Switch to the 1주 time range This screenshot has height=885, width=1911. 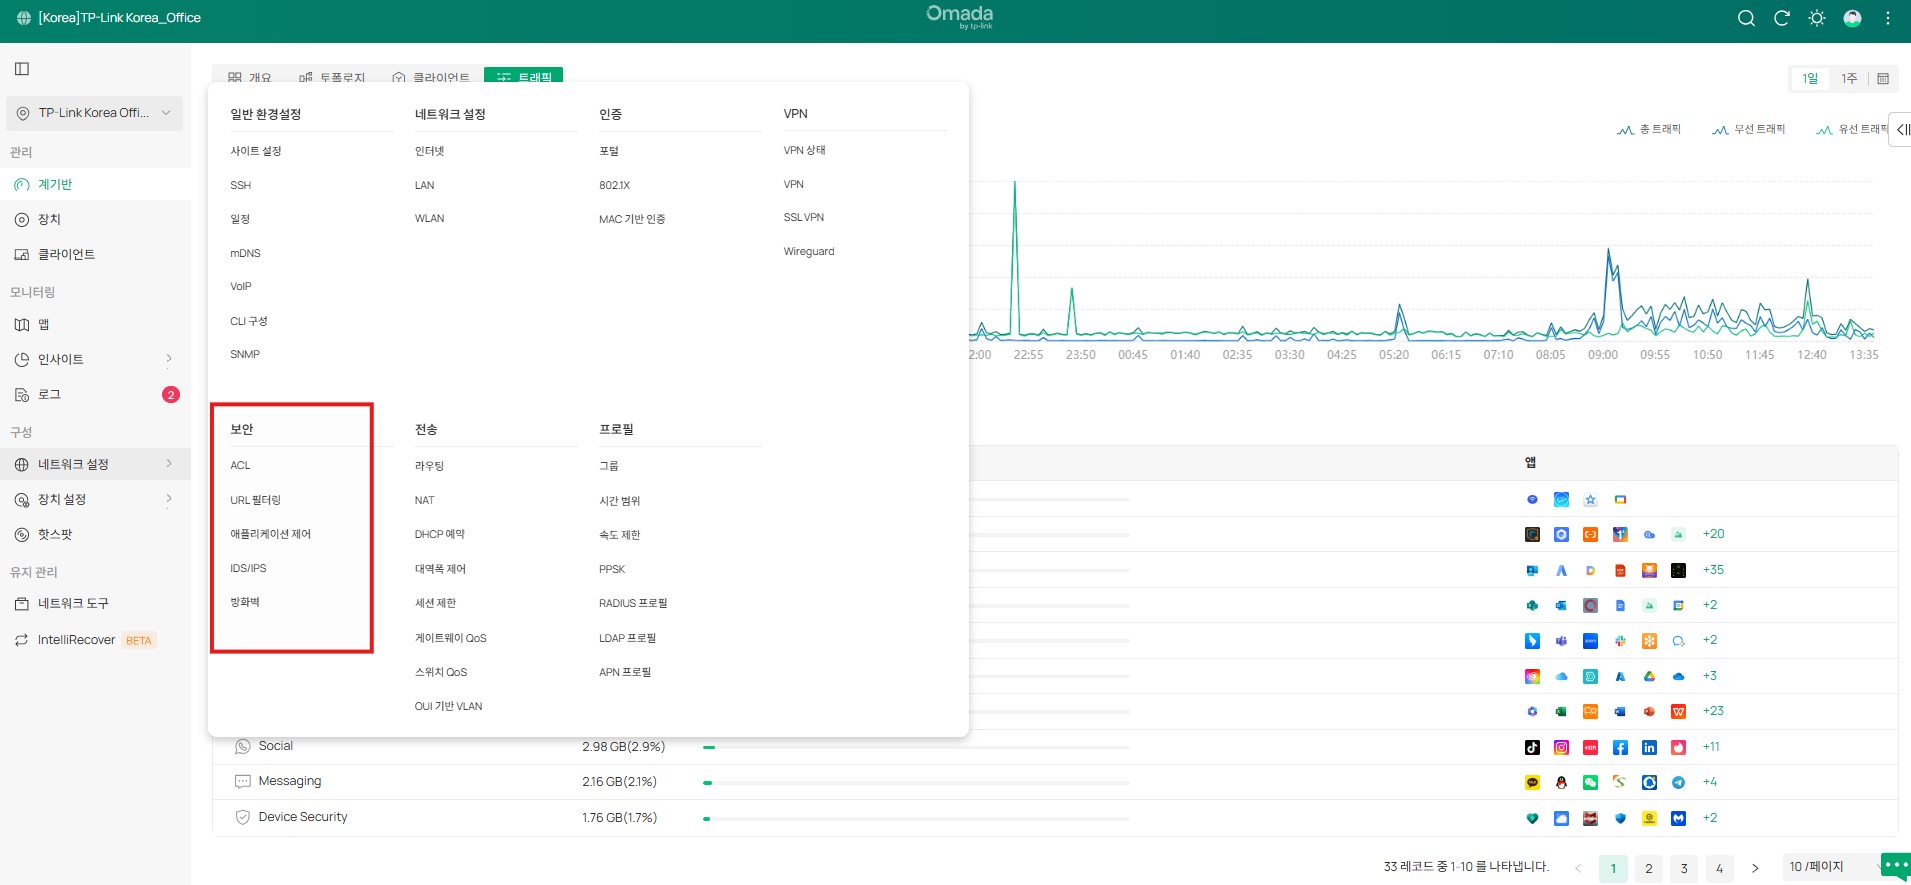(1849, 79)
